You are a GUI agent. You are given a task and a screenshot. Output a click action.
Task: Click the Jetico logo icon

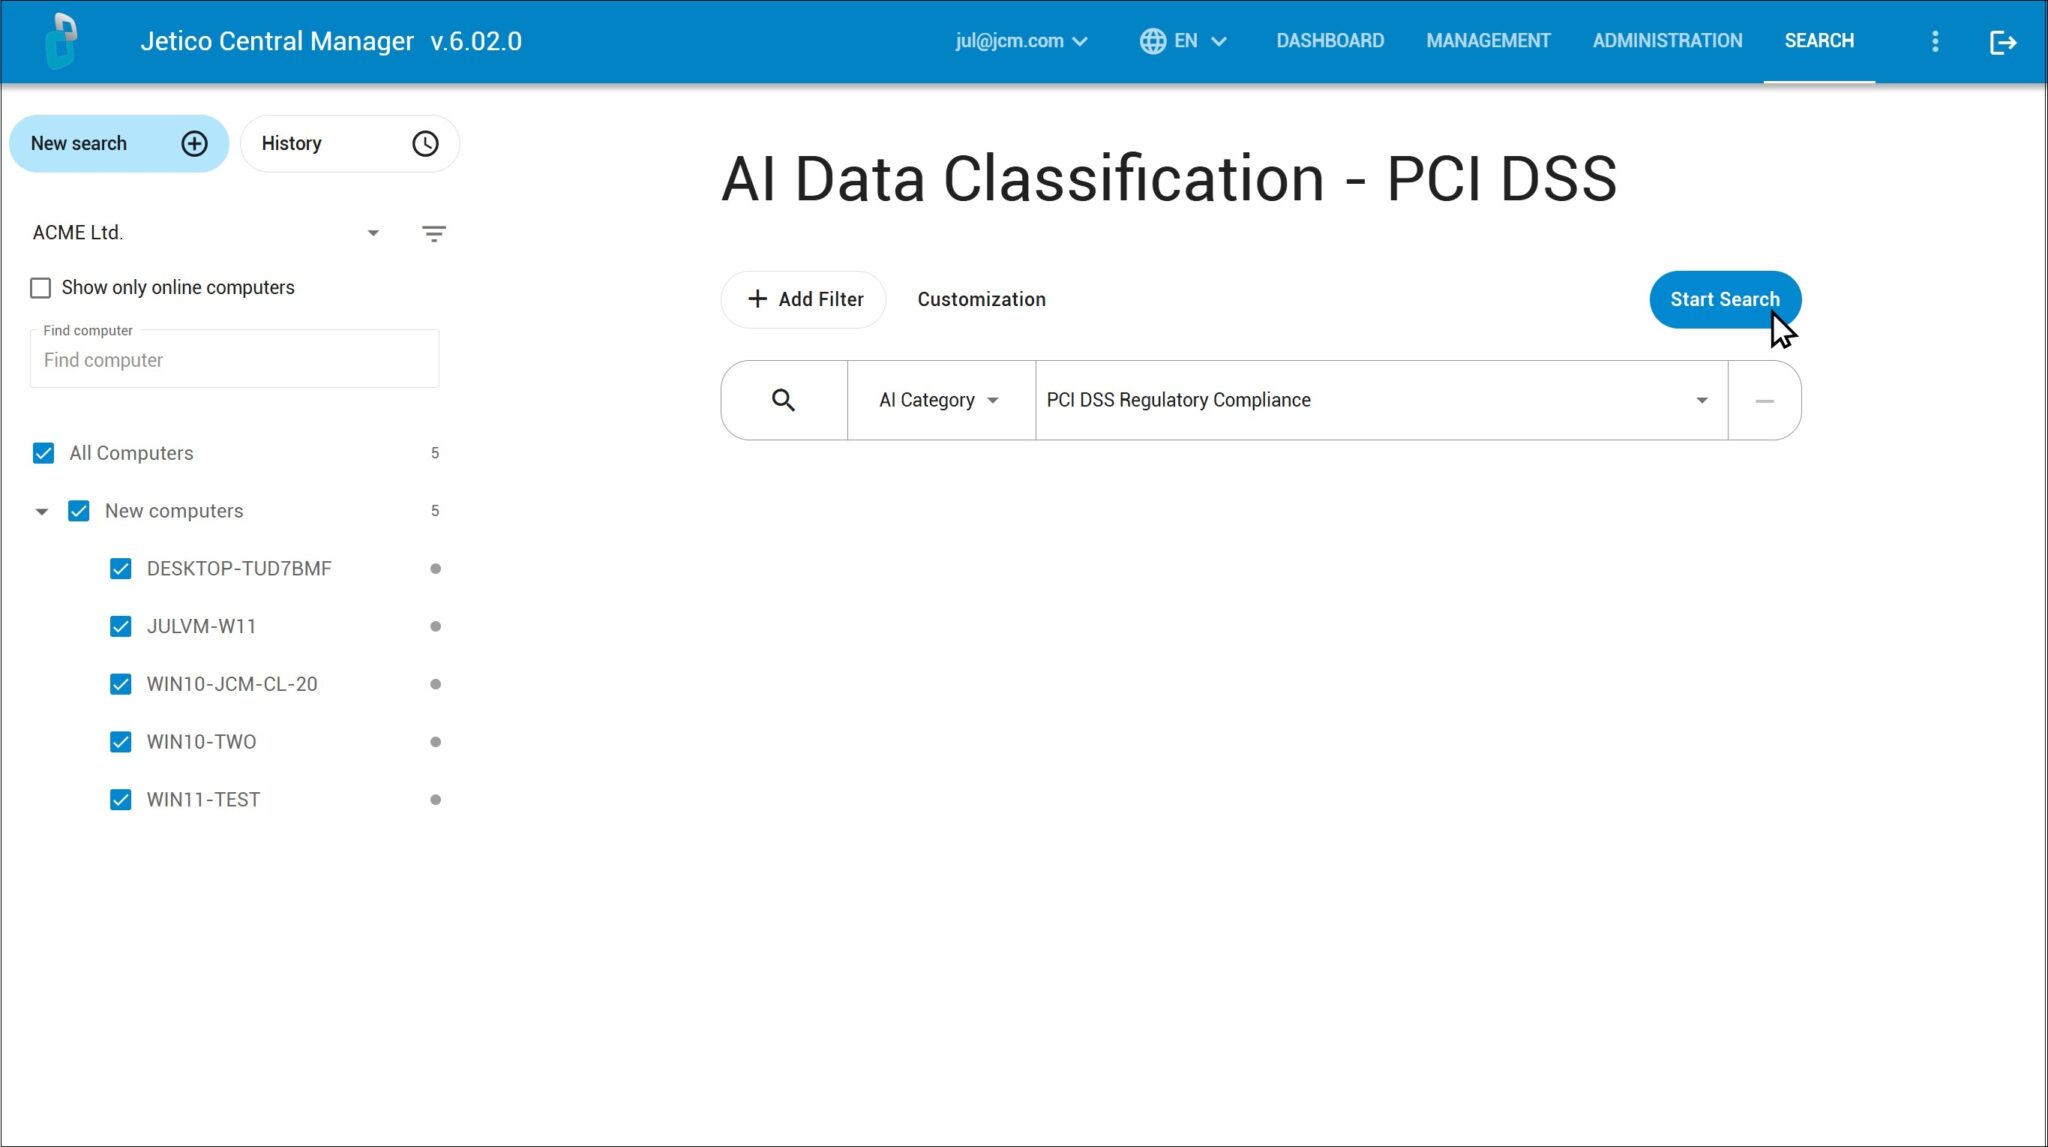coord(61,41)
